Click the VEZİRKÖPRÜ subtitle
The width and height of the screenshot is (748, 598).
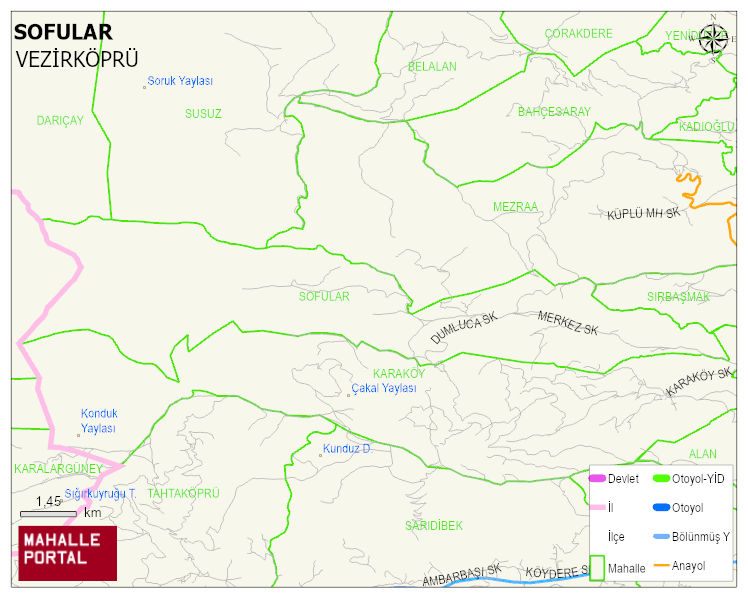[77, 60]
